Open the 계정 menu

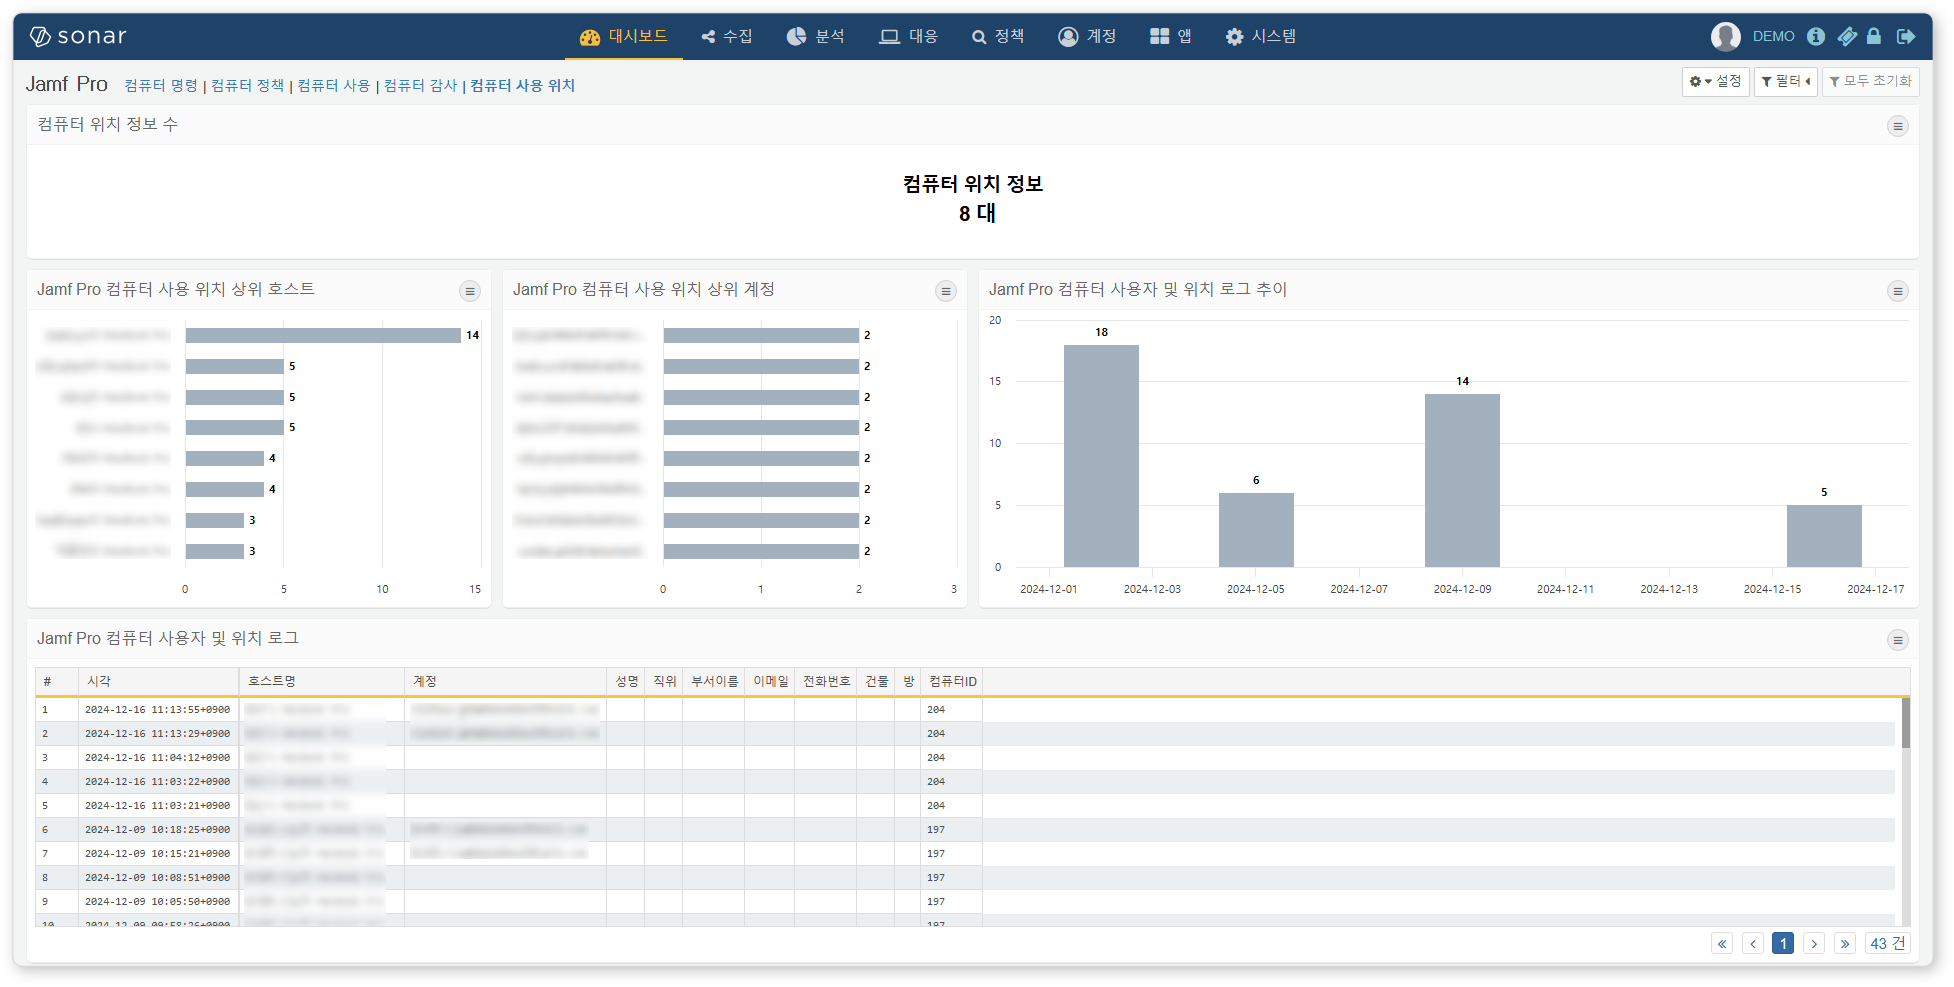tap(1087, 36)
